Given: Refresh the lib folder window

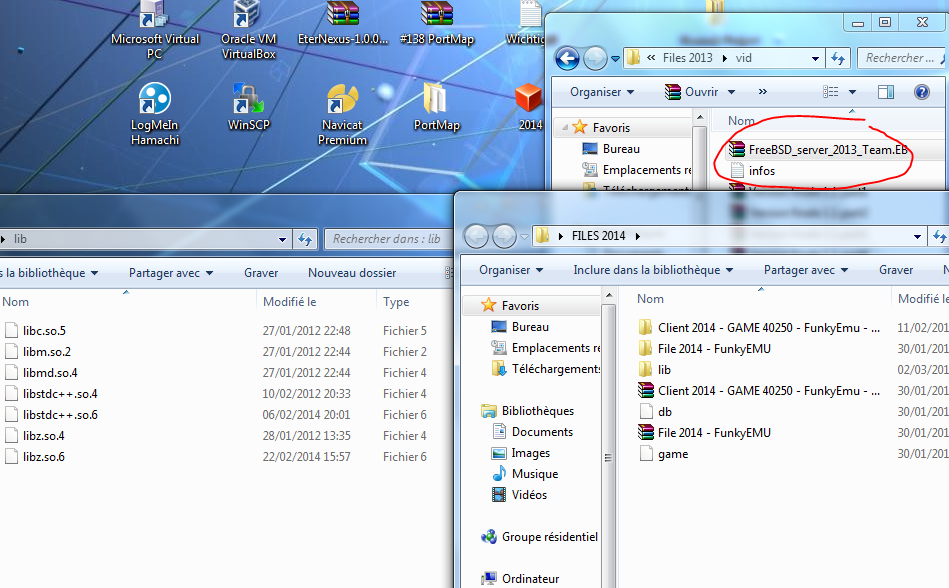Looking at the screenshot, I should click(x=305, y=239).
